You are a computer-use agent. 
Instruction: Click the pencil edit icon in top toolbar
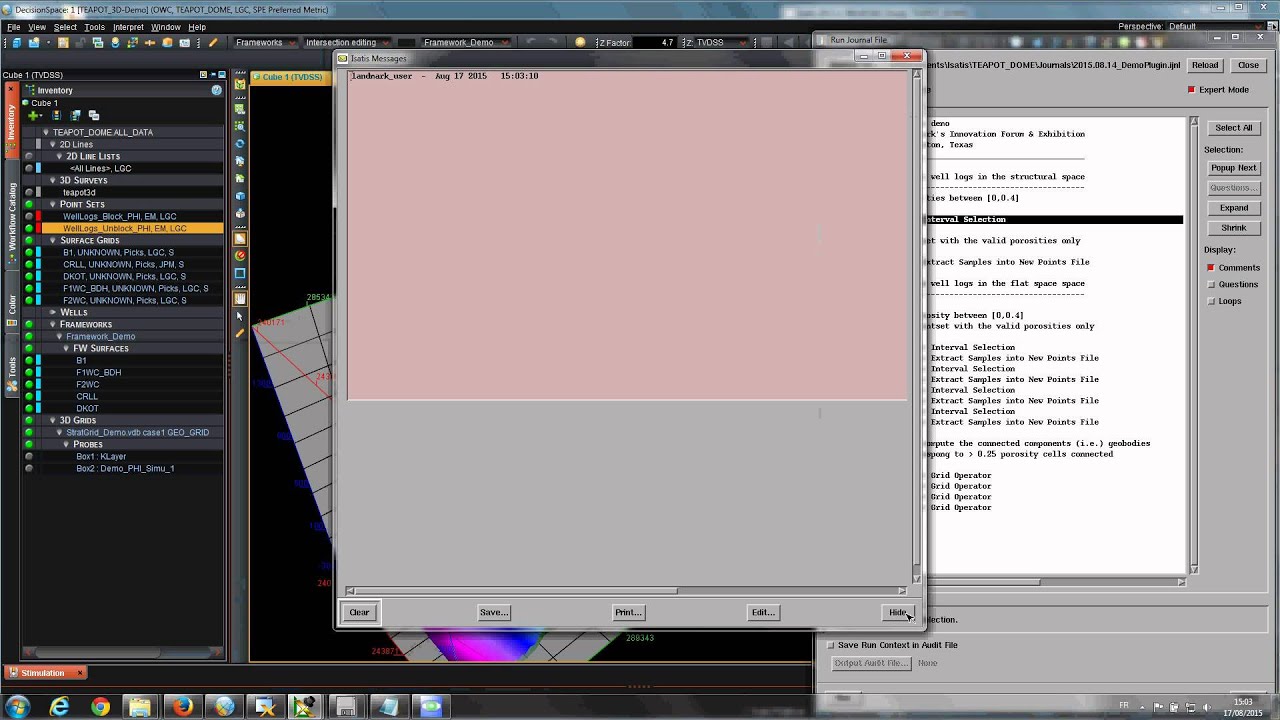213,43
